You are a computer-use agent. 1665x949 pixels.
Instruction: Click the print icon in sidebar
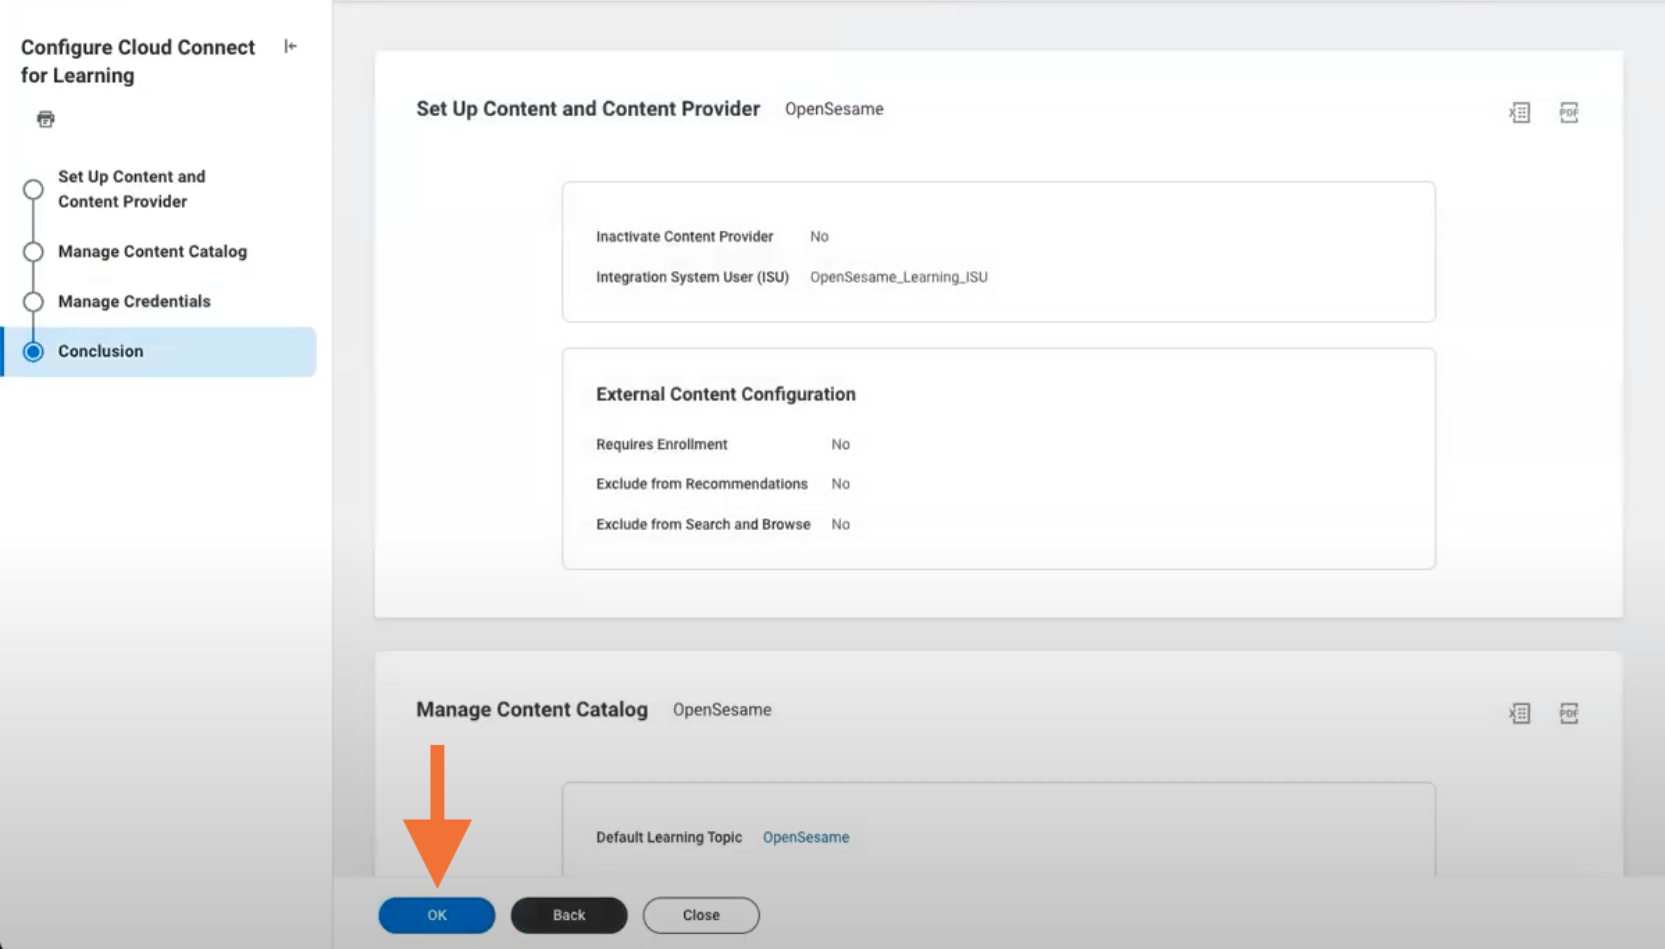tap(45, 119)
